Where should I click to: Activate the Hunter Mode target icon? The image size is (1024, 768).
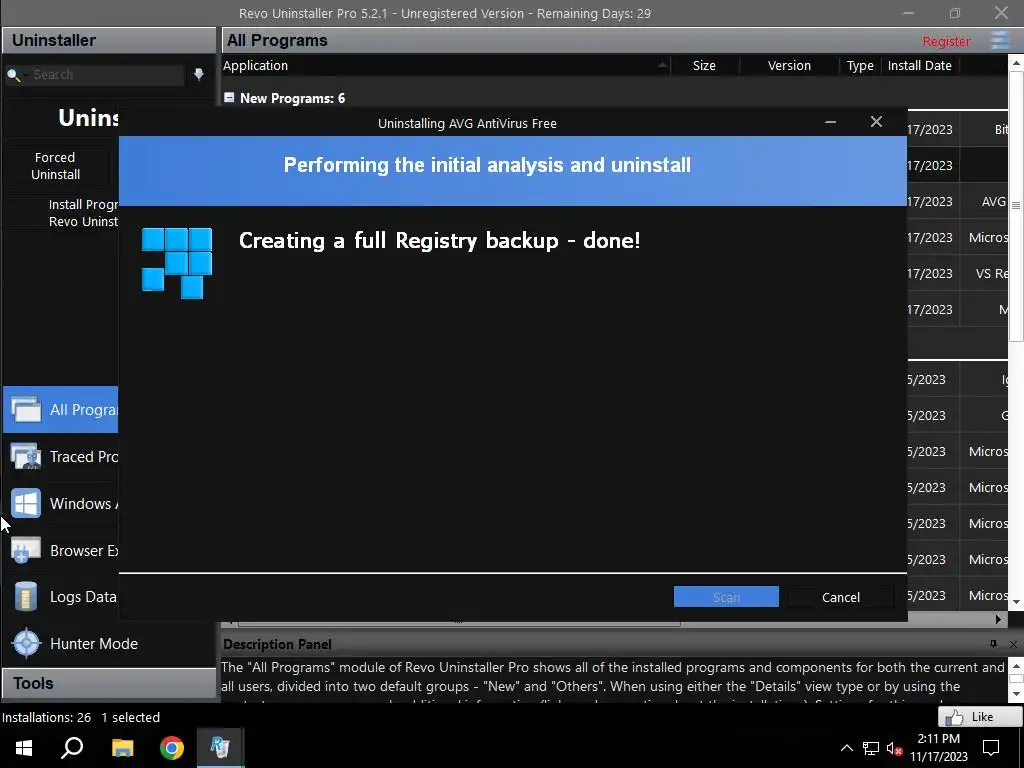[27, 643]
